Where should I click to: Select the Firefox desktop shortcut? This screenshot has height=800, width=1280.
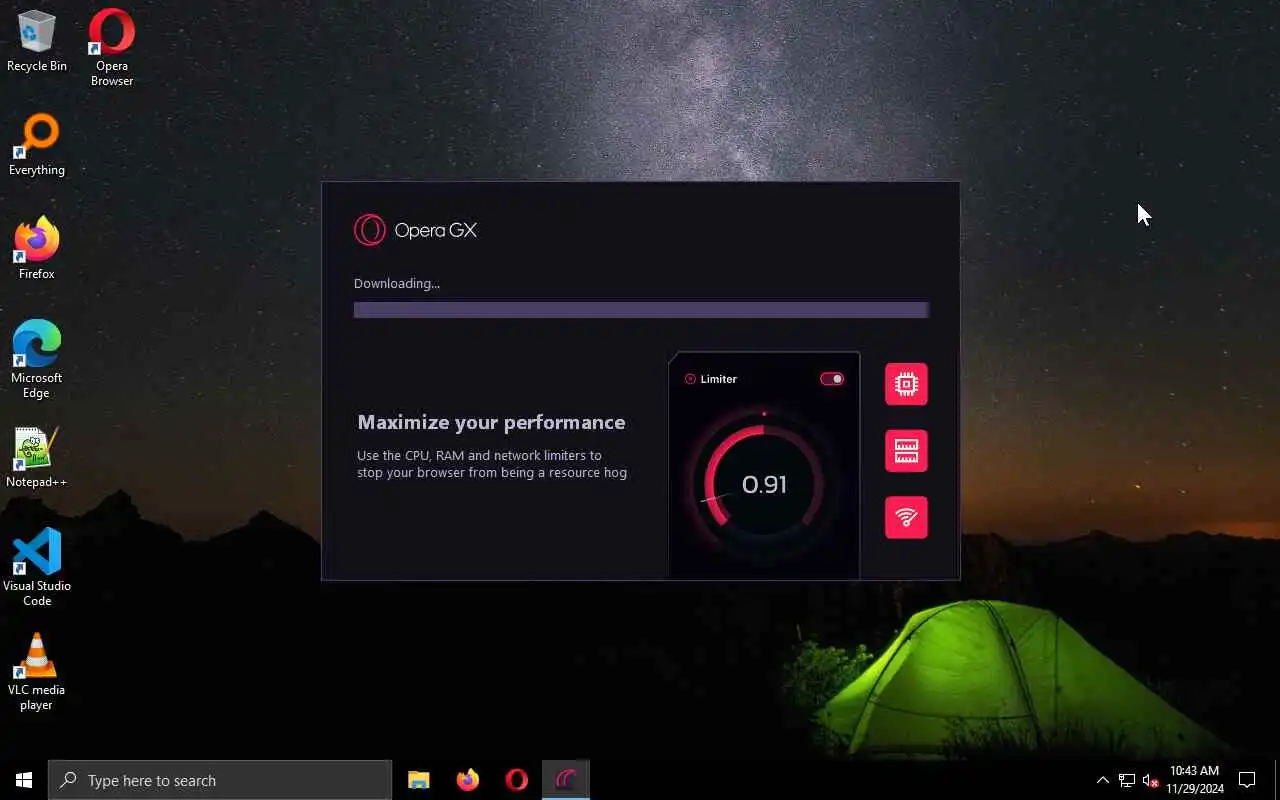click(37, 248)
